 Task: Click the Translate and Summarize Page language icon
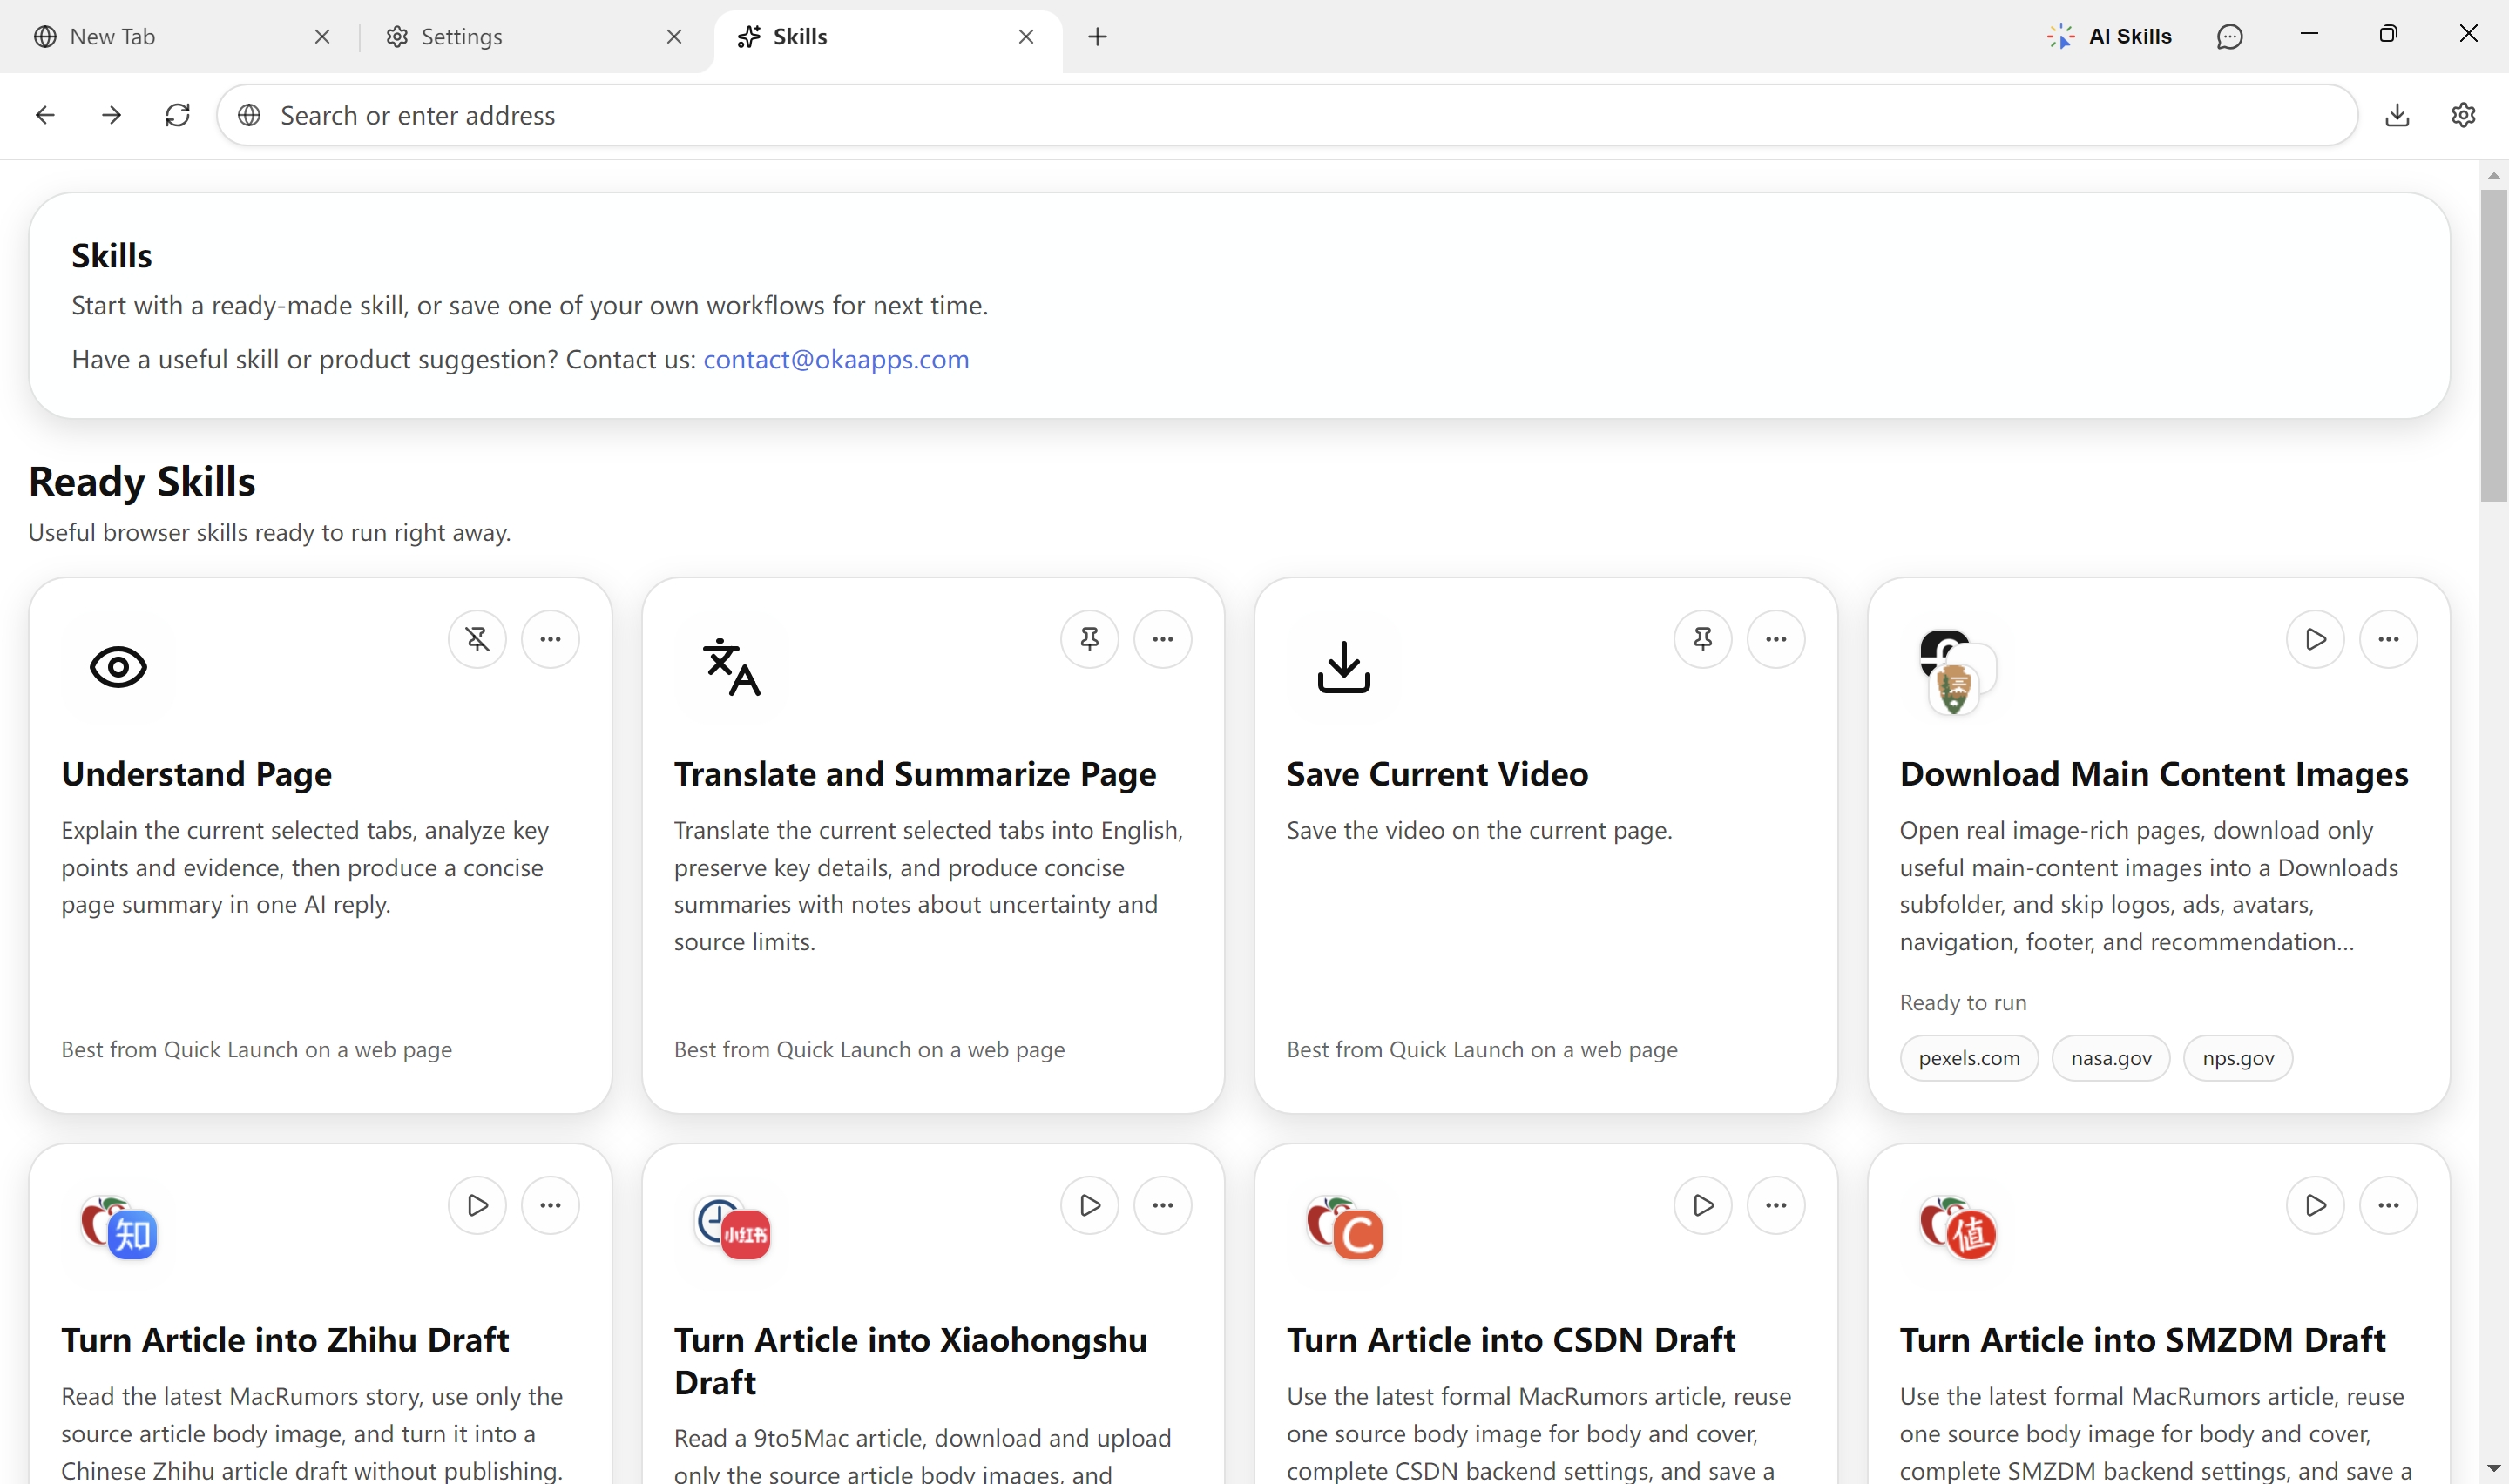(x=731, y=667)
